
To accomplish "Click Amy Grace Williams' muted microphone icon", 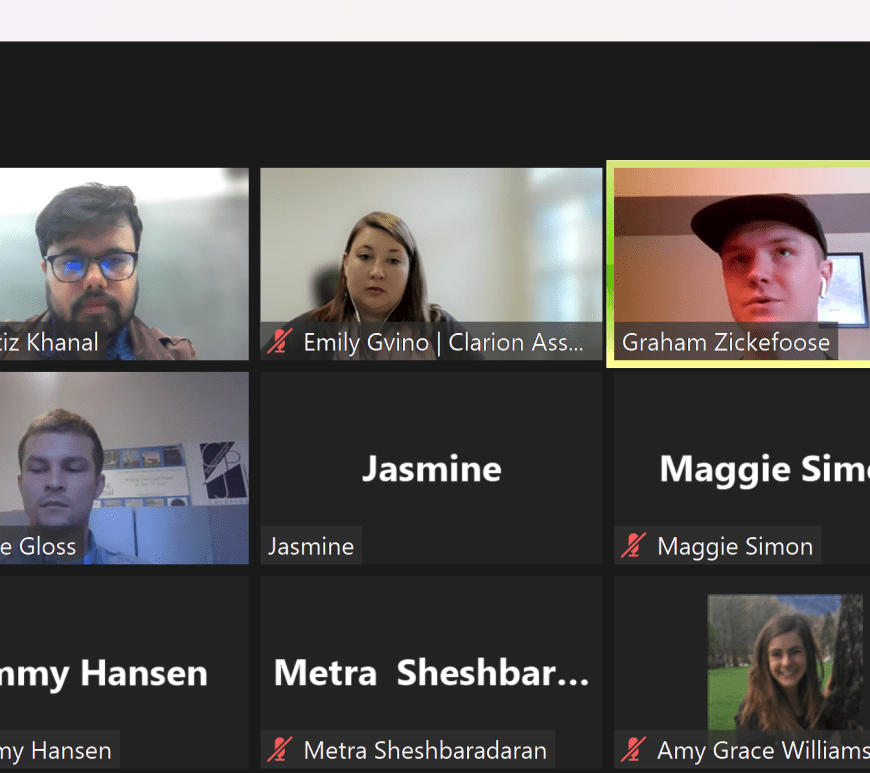I will (x=633, y=750).
